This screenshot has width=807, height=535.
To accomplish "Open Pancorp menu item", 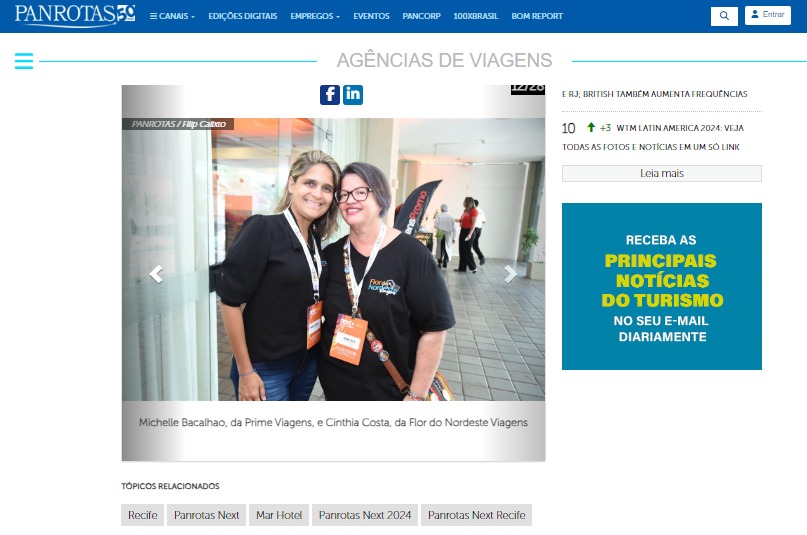I will coord(422,16).
